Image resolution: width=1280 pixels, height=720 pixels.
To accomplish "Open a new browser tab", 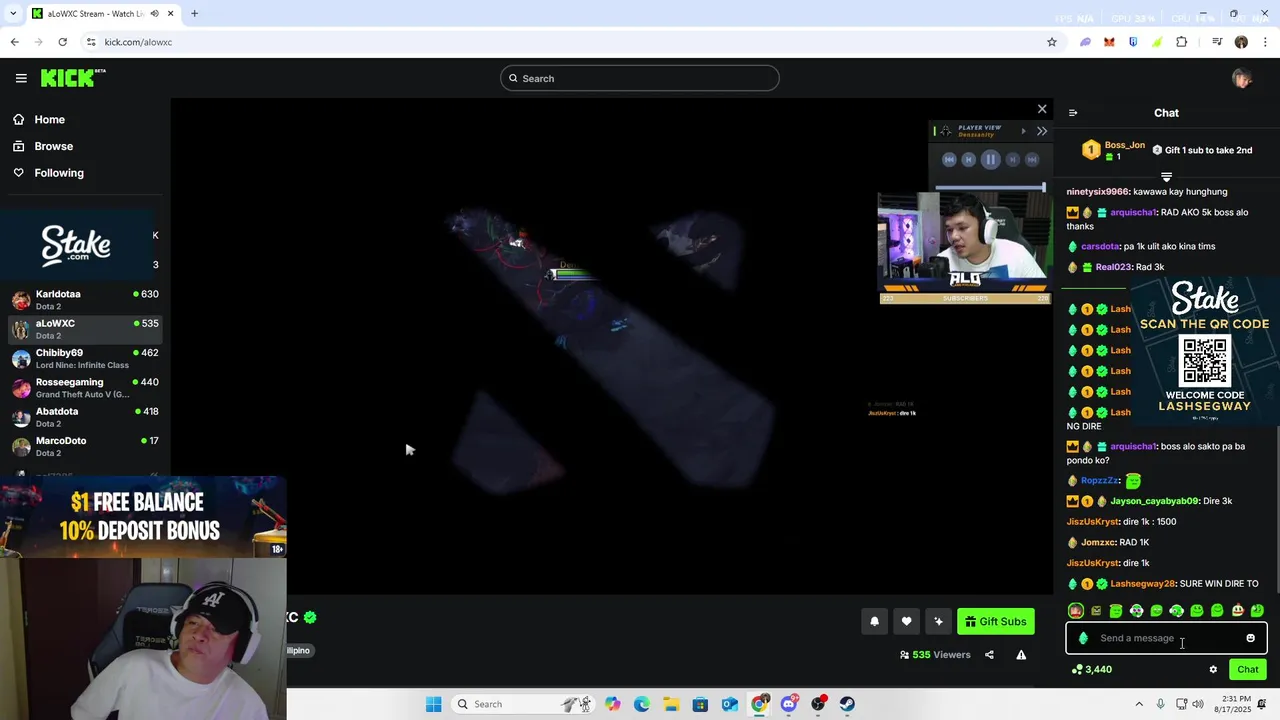I will pos(194,14).
